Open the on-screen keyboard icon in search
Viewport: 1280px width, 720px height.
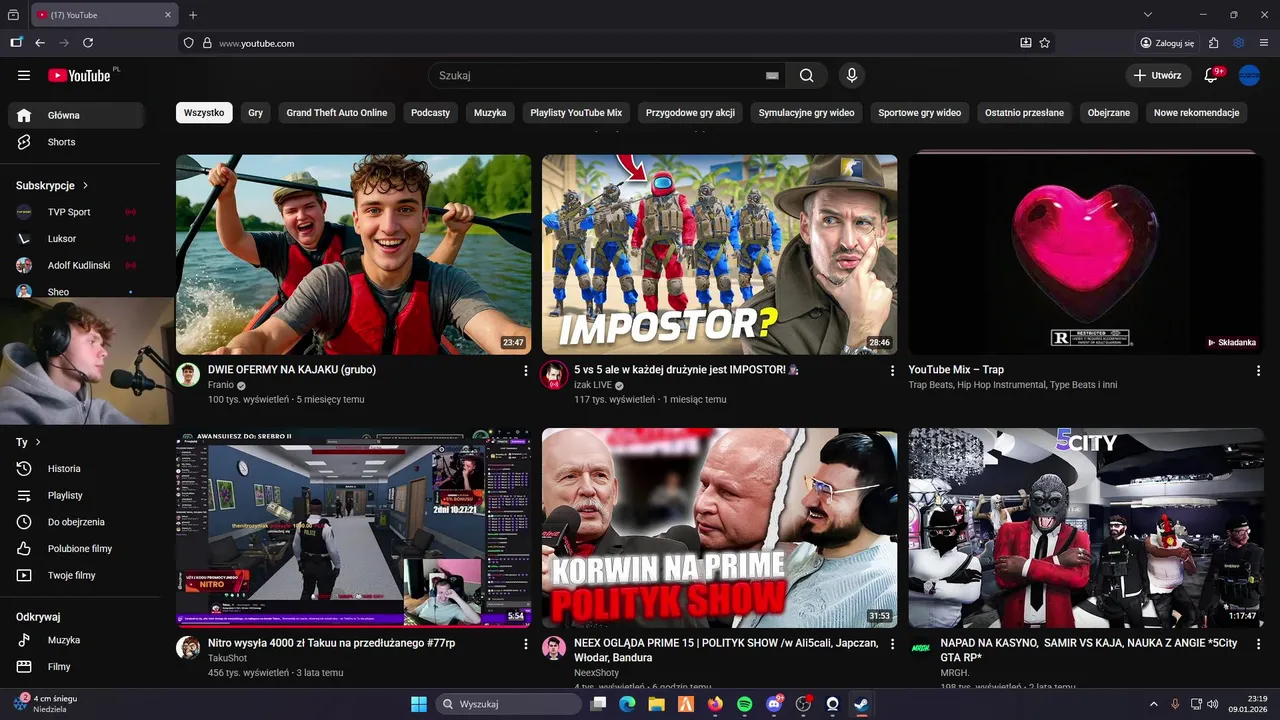pyautogui.click(x=772, y=75)
